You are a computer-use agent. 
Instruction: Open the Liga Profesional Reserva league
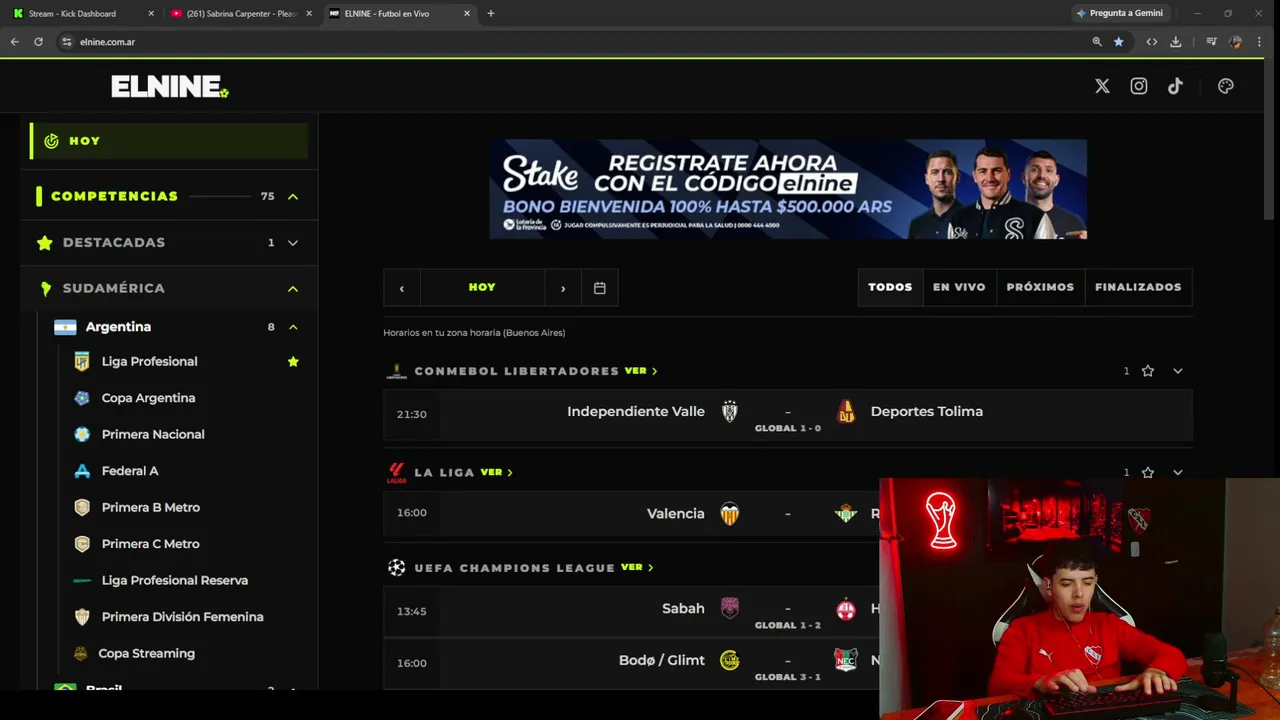175,581
